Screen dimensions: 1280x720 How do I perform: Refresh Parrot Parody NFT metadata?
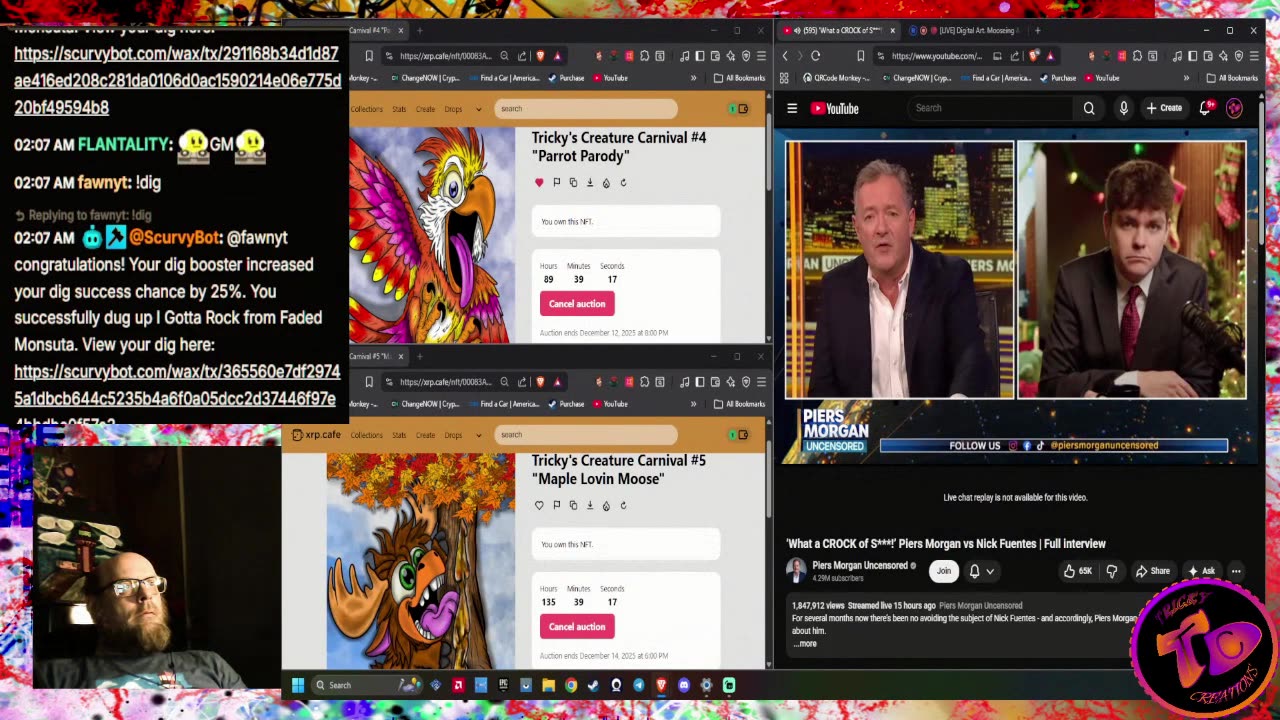tap(623, 183)
